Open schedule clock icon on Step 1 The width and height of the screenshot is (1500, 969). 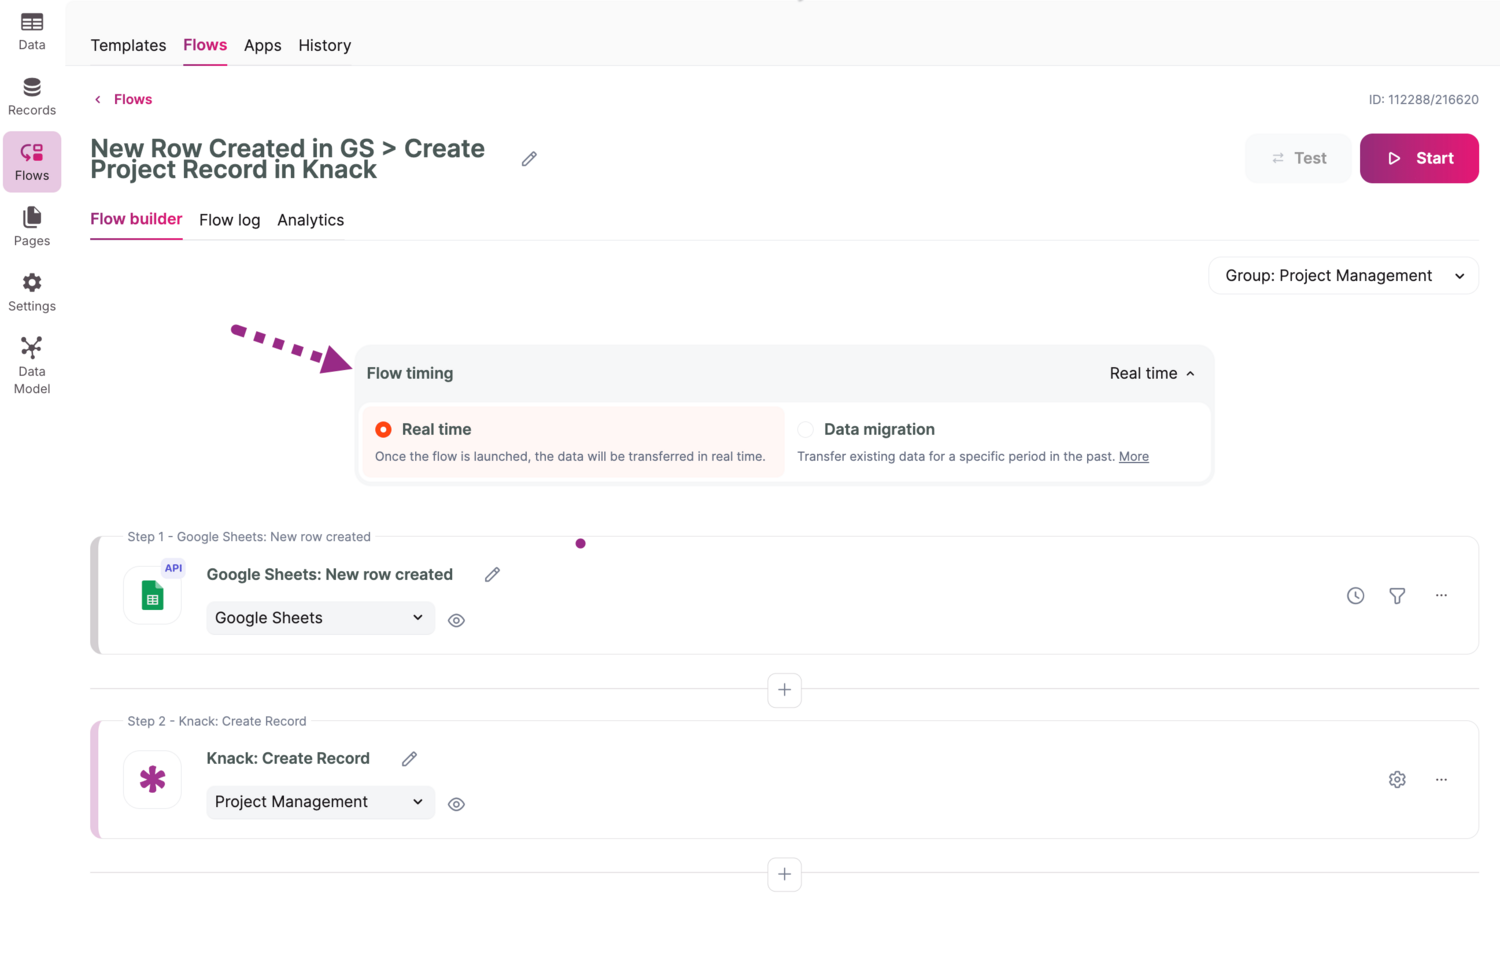click(1355, 596)
